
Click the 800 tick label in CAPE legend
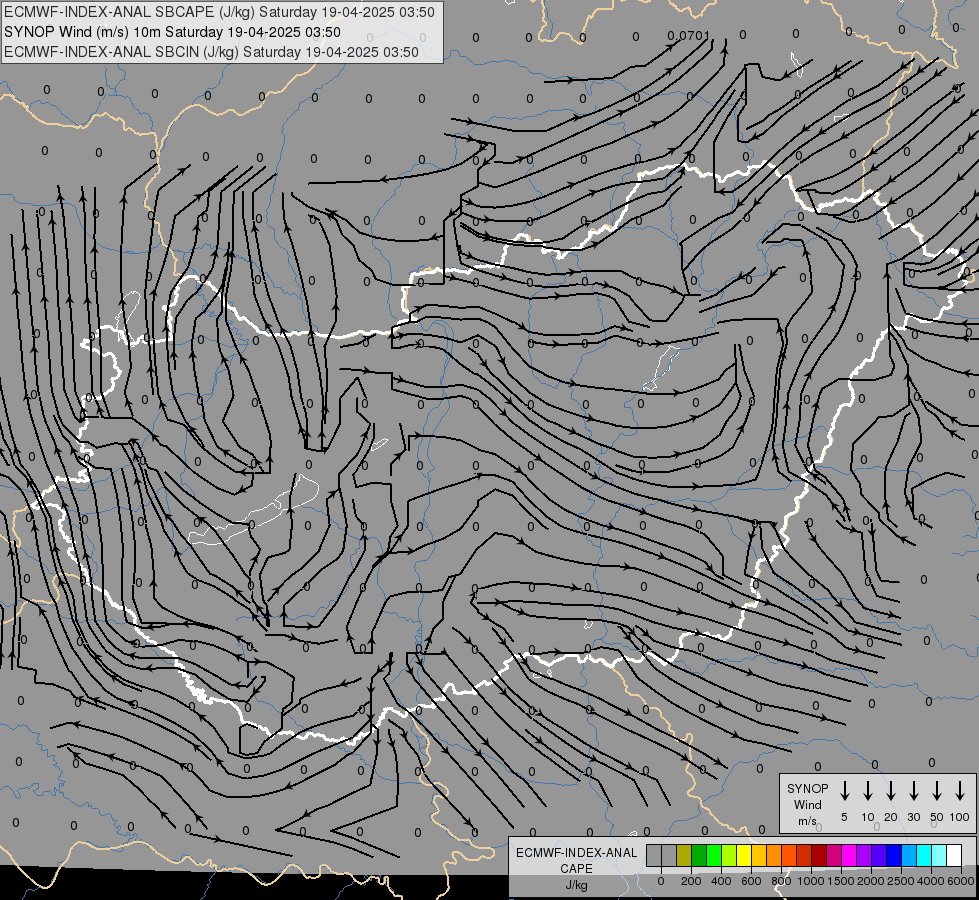[781, 881]
